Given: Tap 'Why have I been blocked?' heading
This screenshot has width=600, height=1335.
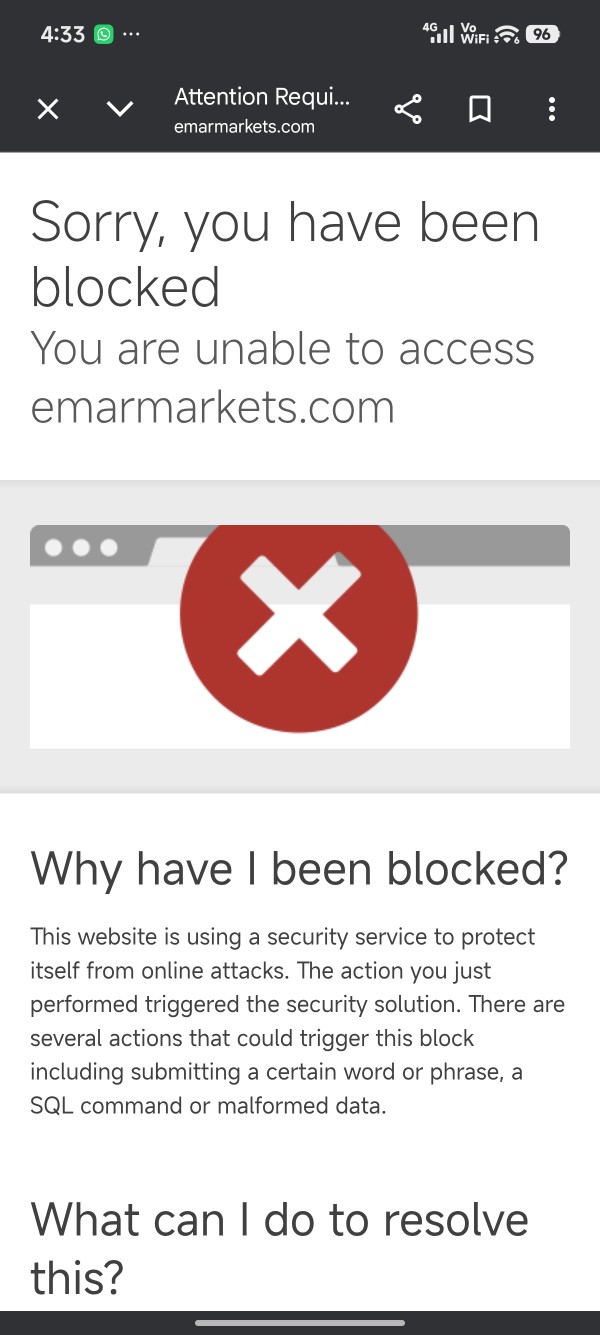Looking at the screenshot, I should [x=299, y=868].
